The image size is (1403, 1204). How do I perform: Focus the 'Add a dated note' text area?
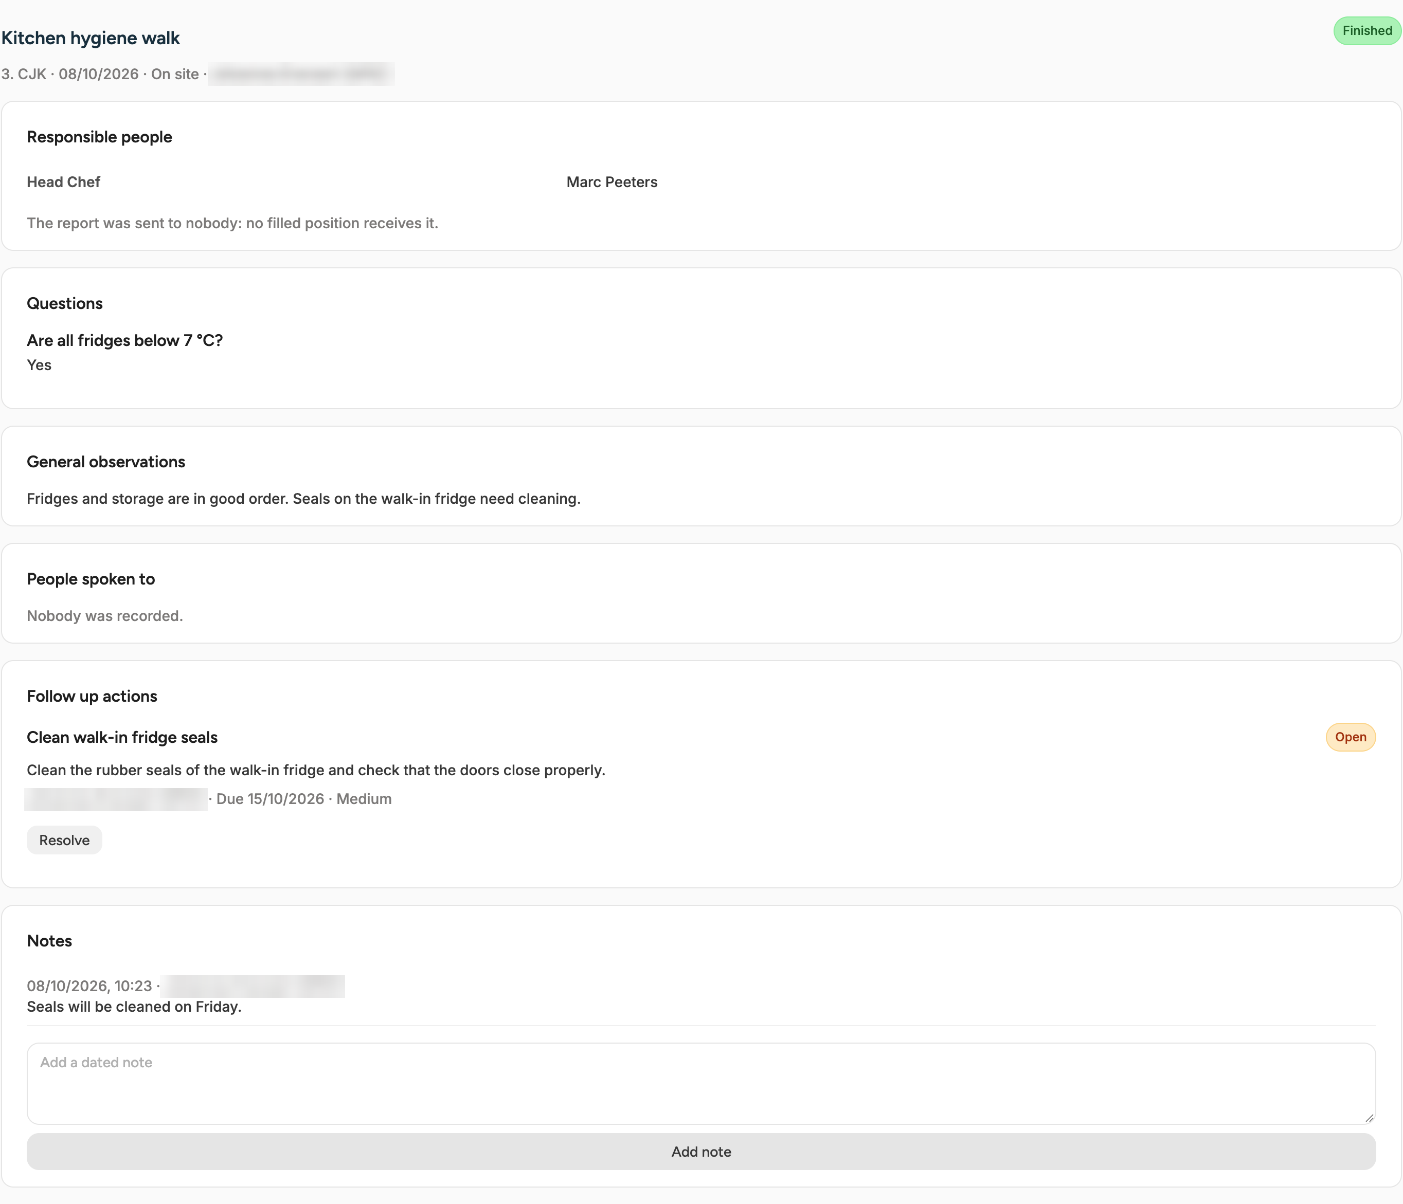(701, 1083)
